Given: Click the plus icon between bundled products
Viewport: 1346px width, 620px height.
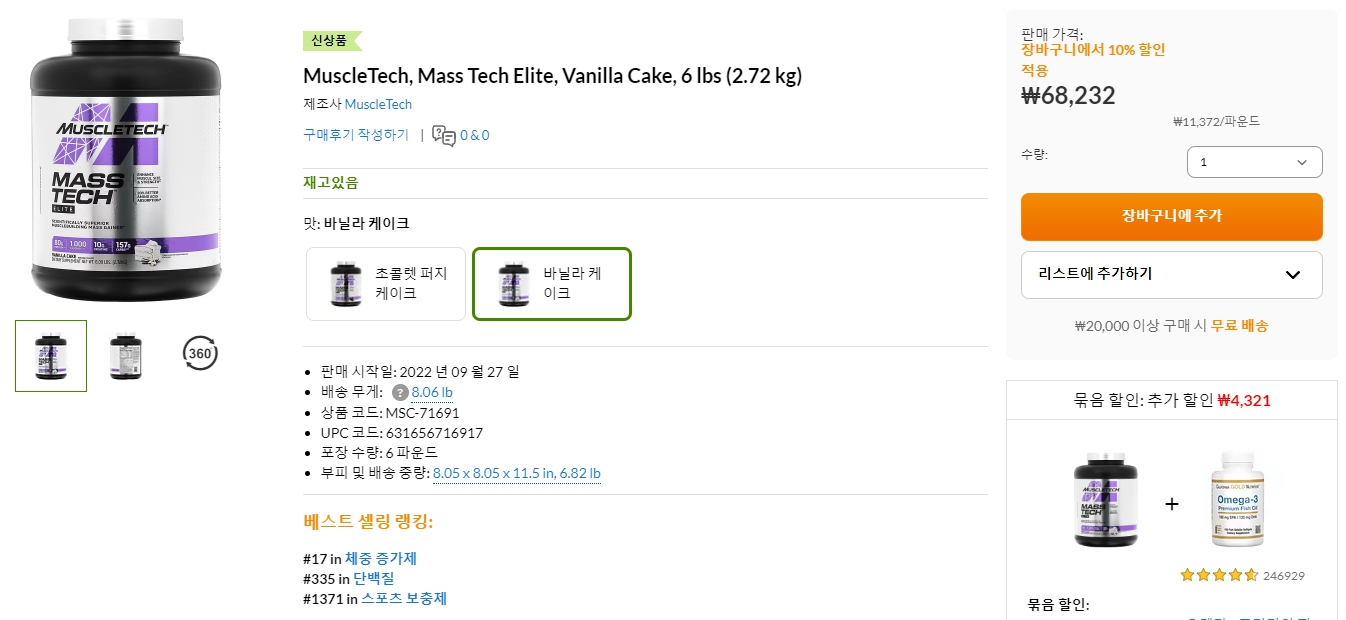Looking at the screenshot, I should click(x=1171, y=504).
